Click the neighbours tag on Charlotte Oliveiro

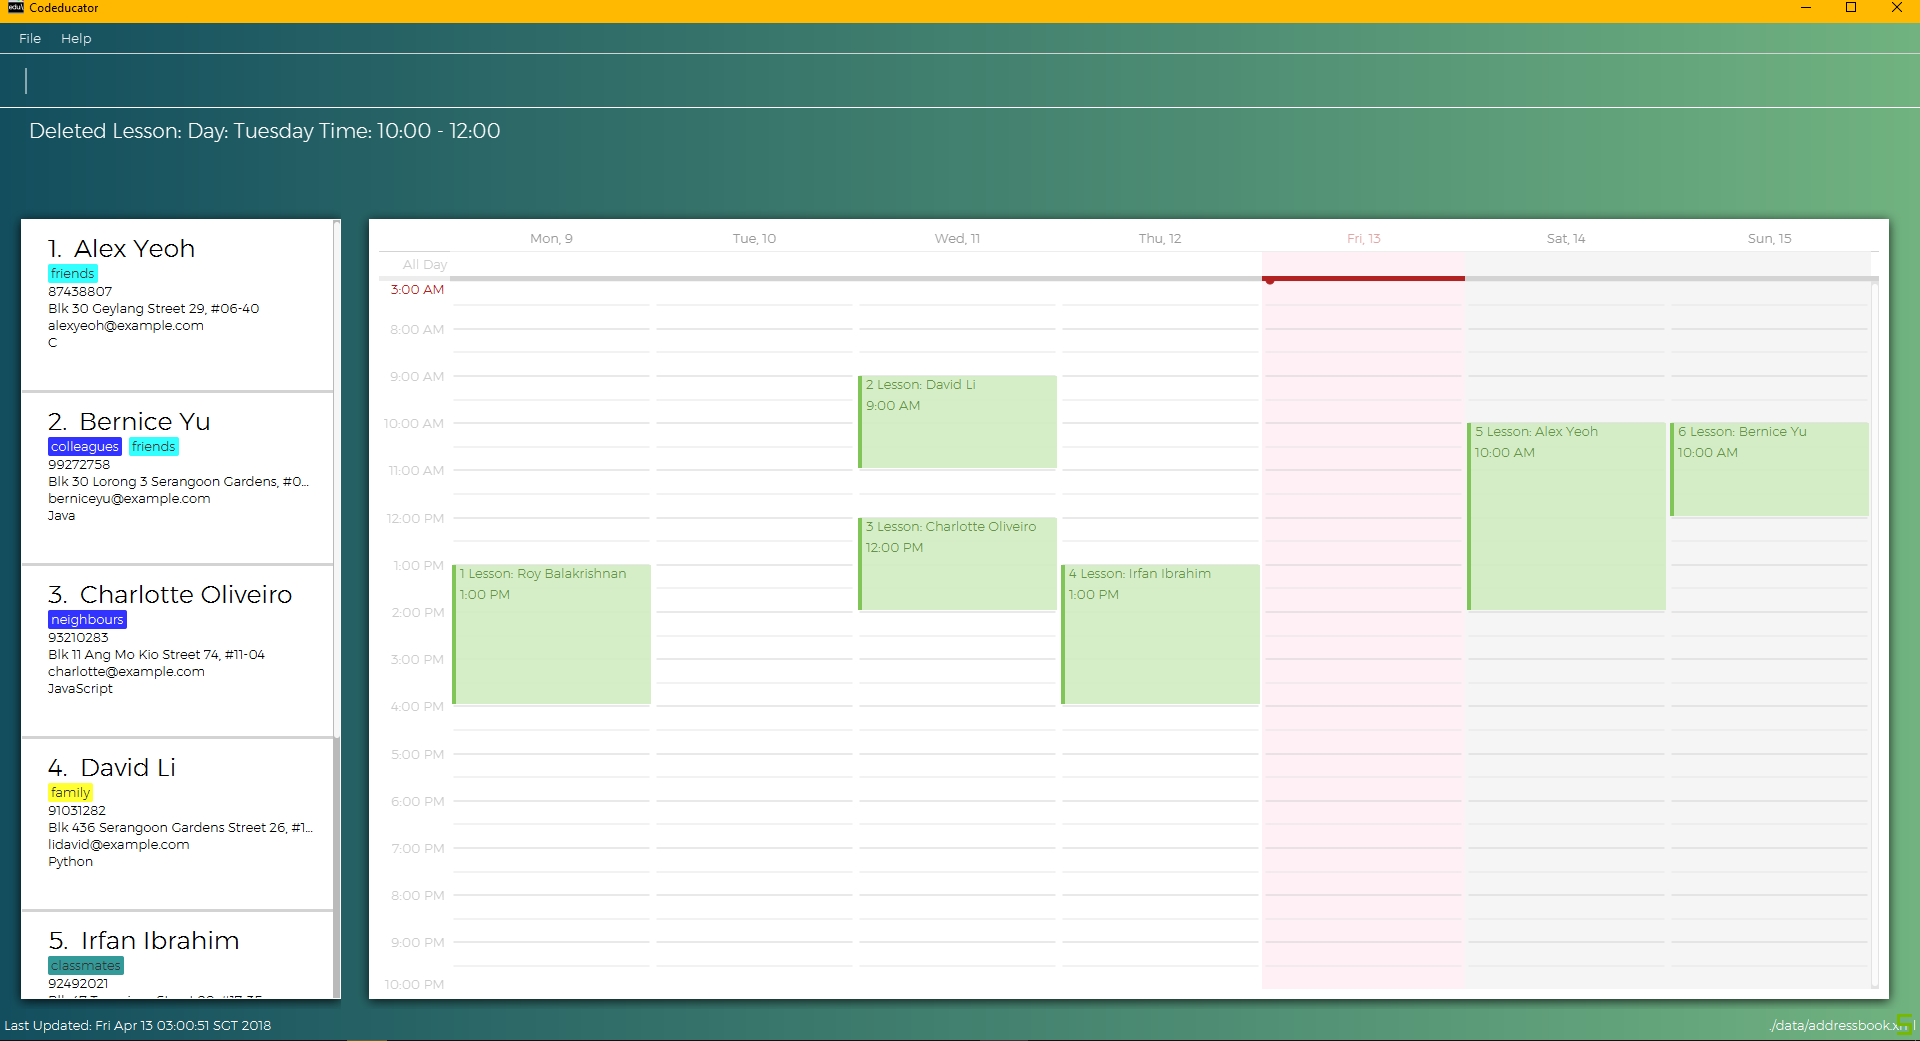[87, 619]
